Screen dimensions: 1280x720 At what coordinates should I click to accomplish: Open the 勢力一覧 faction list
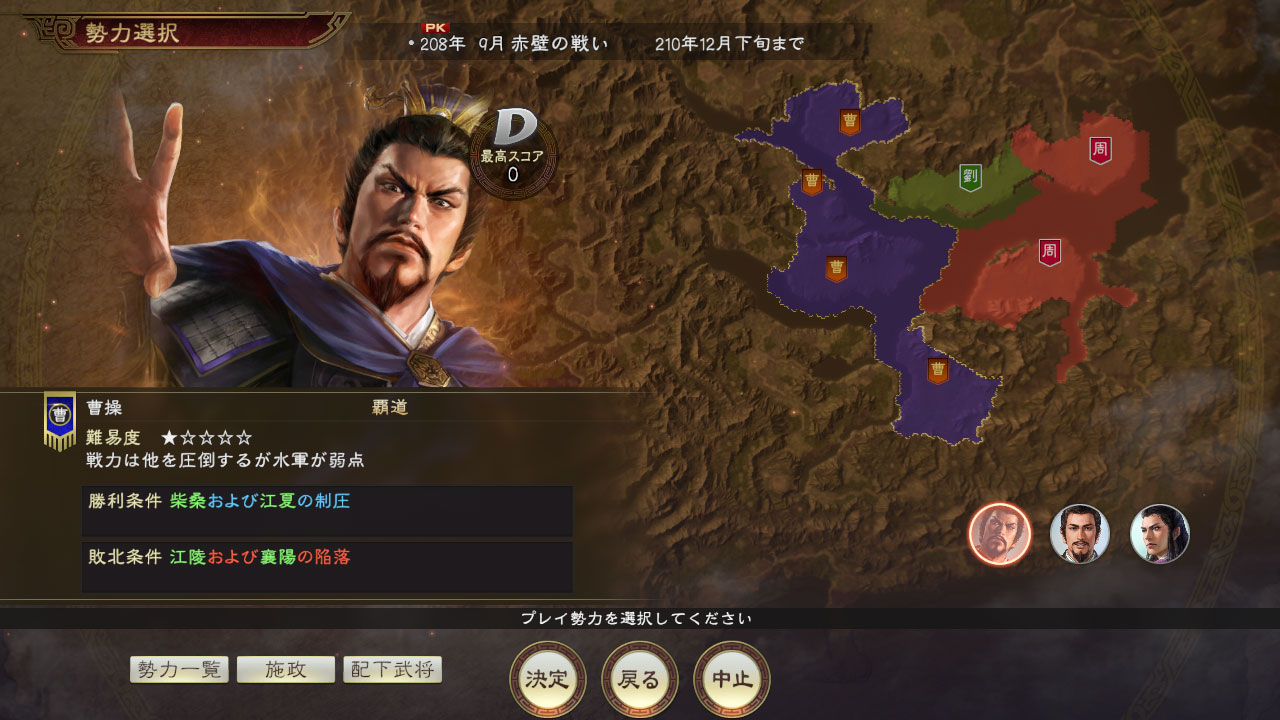(180, 670)
